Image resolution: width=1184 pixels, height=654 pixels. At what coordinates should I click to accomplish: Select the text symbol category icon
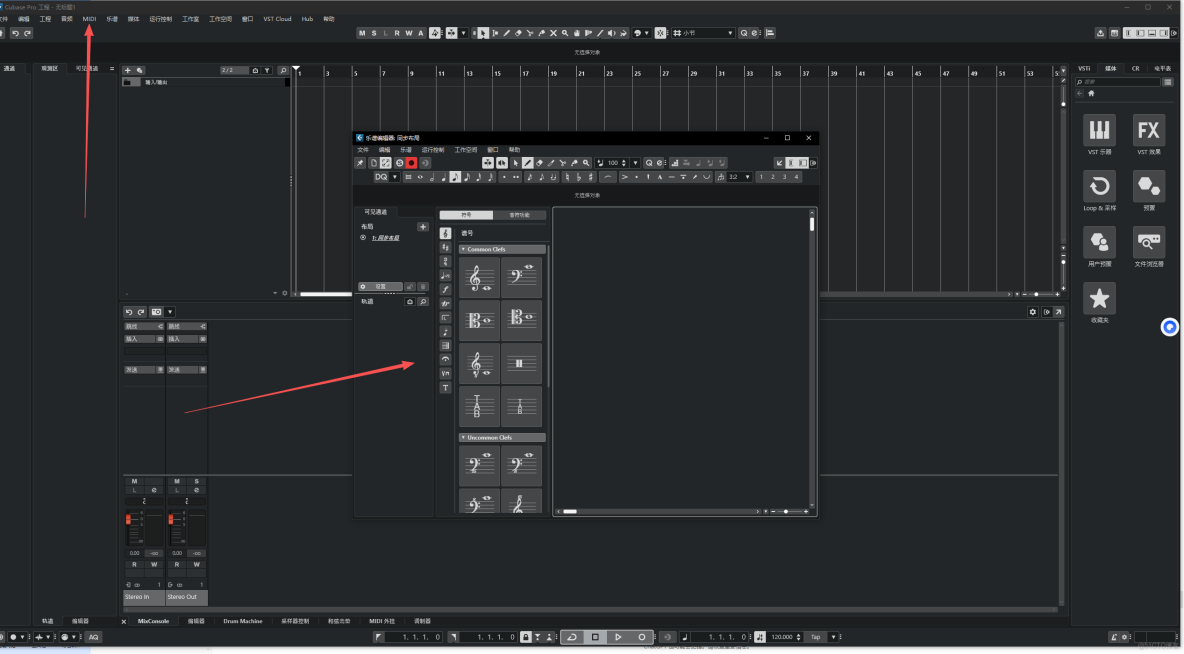tap(446, 387)
